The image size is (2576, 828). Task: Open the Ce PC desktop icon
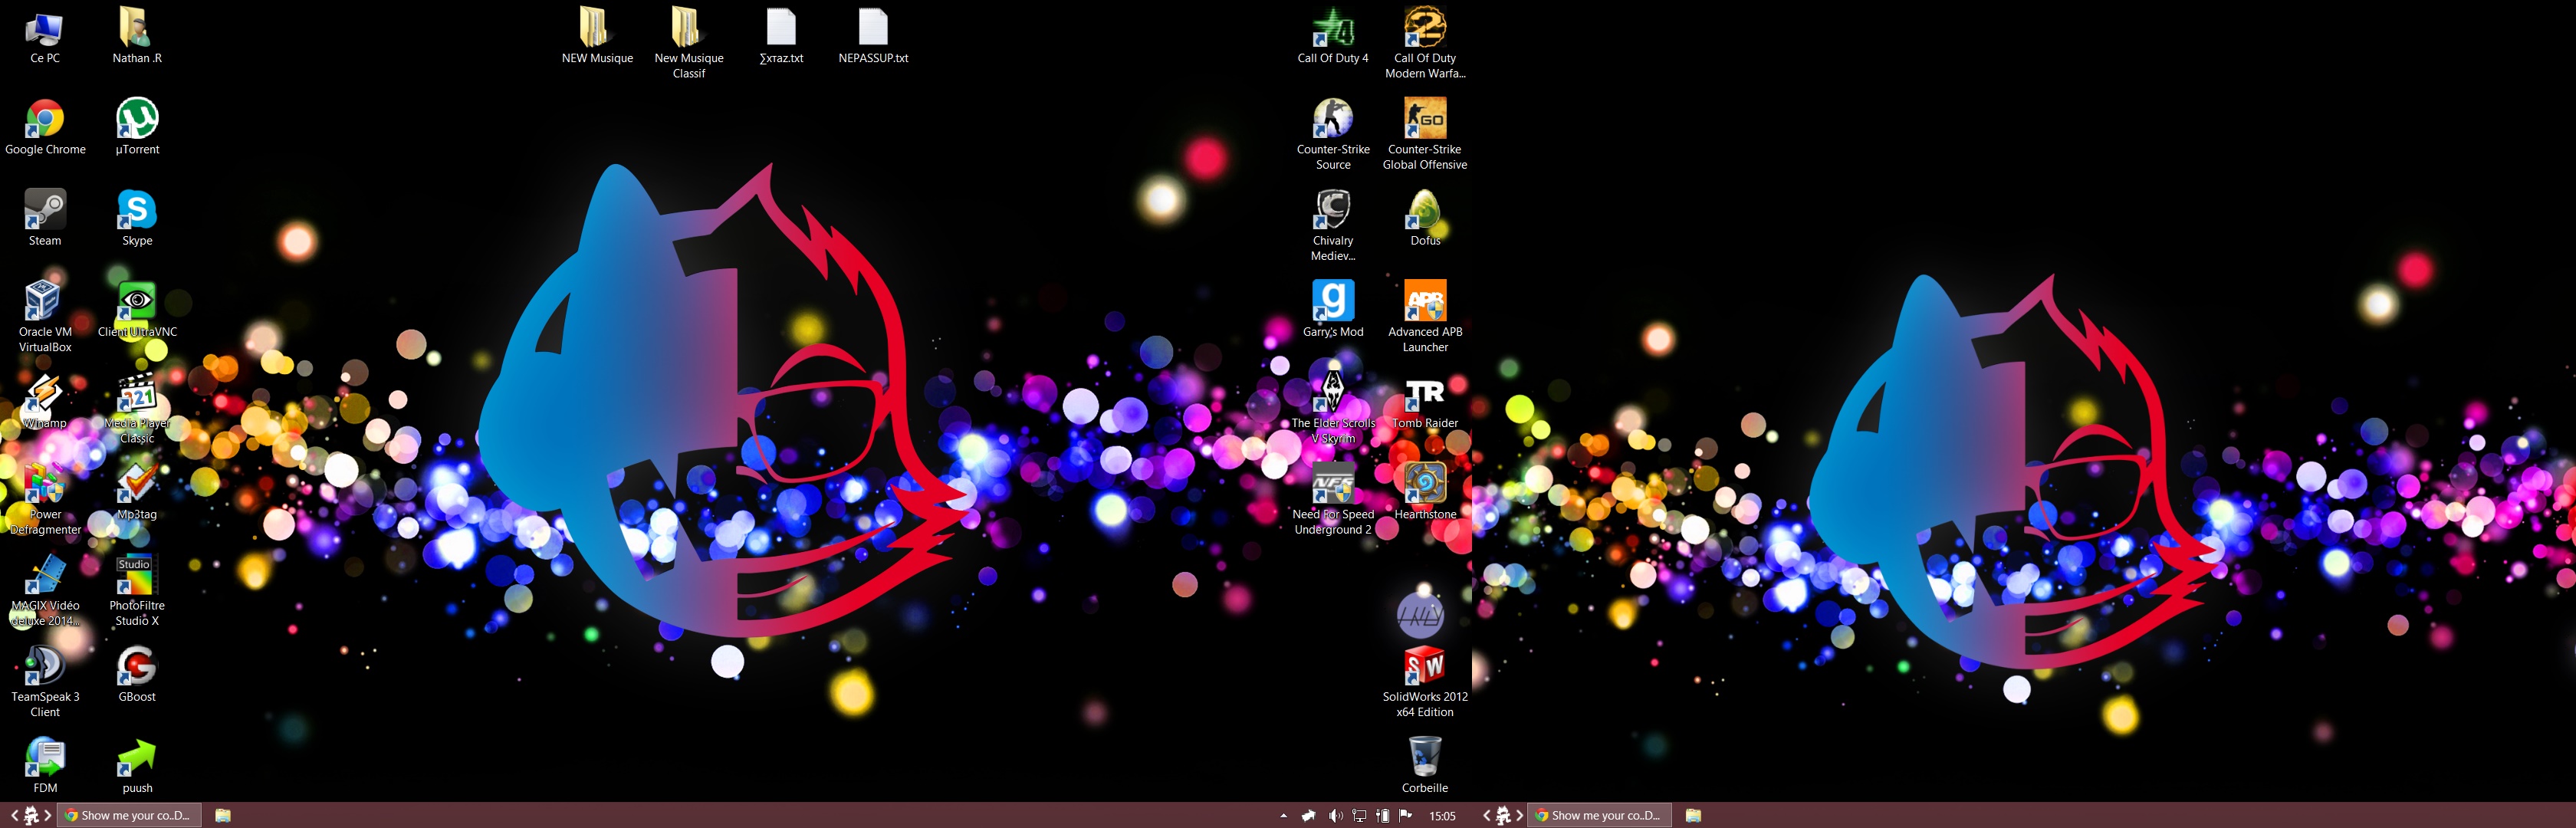click(x=45, y=36)
